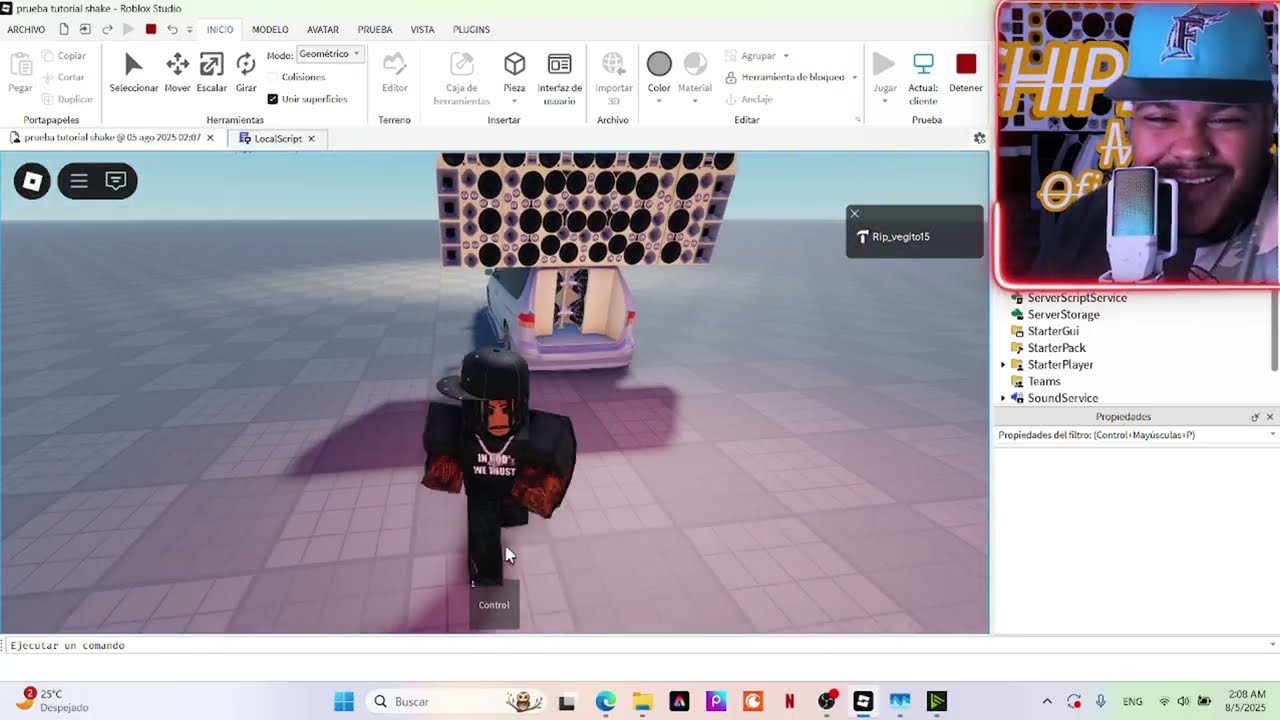Click the red stop square in quick access bar

coord(151,29)
